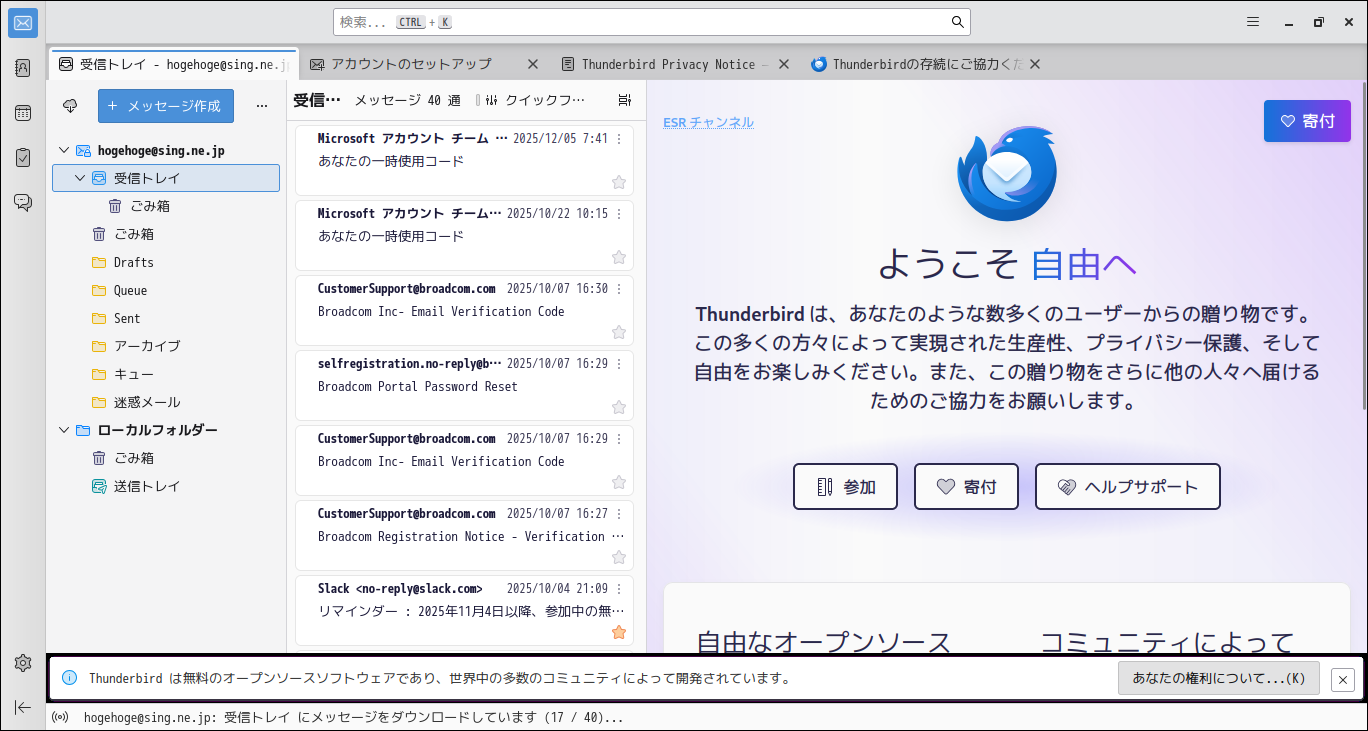
Task: Select the 受信トレイ folder under hogehoge@sing.ne.jp
Action: click(x=166, y=178)
